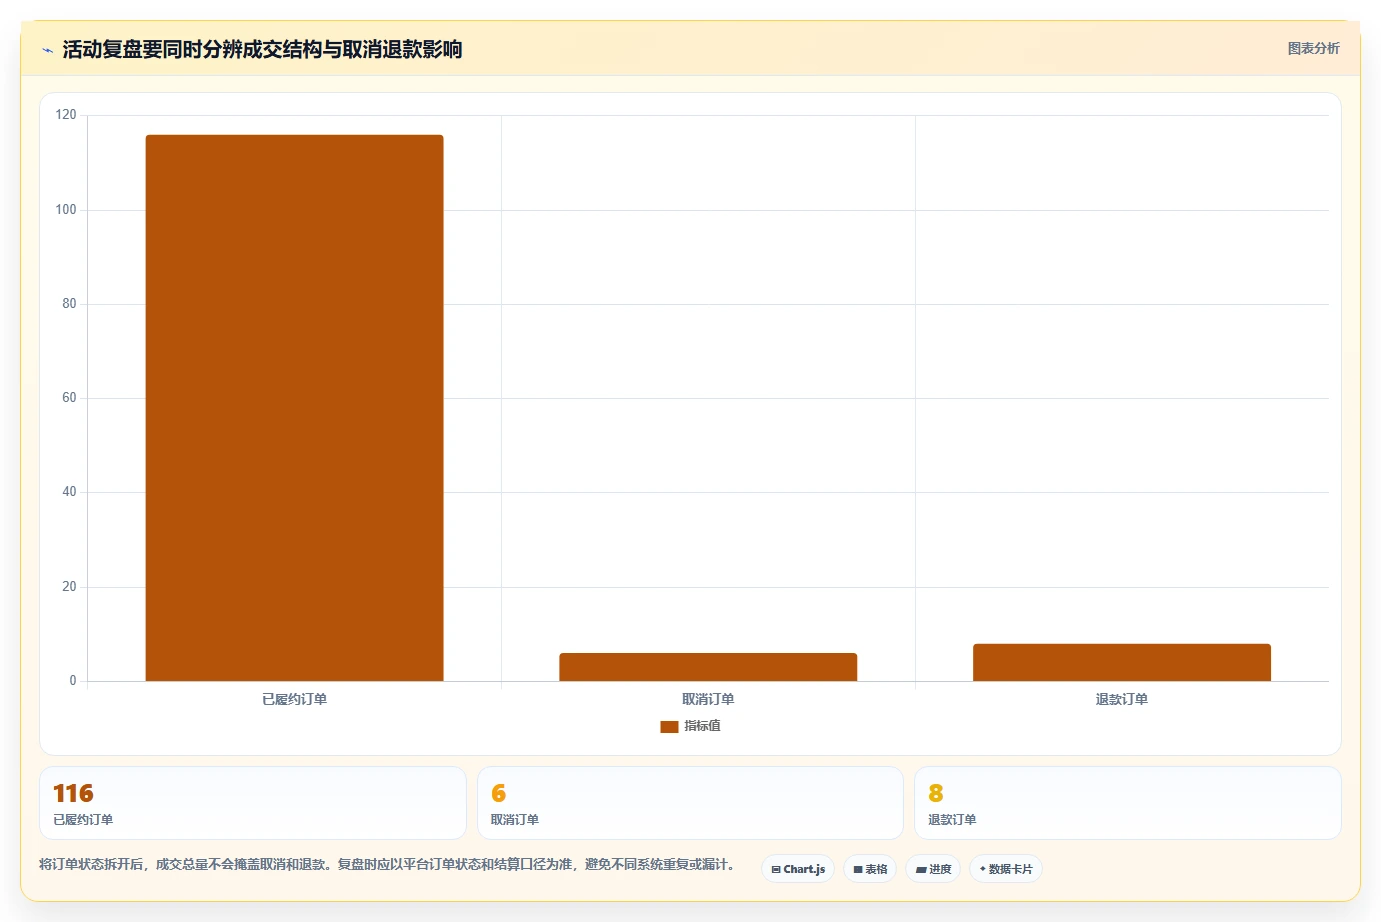Image resolution: width=1381 pixels, height=922 pixels.
Task: Open the 6 取消订单 data card
Action: [690, 803]
